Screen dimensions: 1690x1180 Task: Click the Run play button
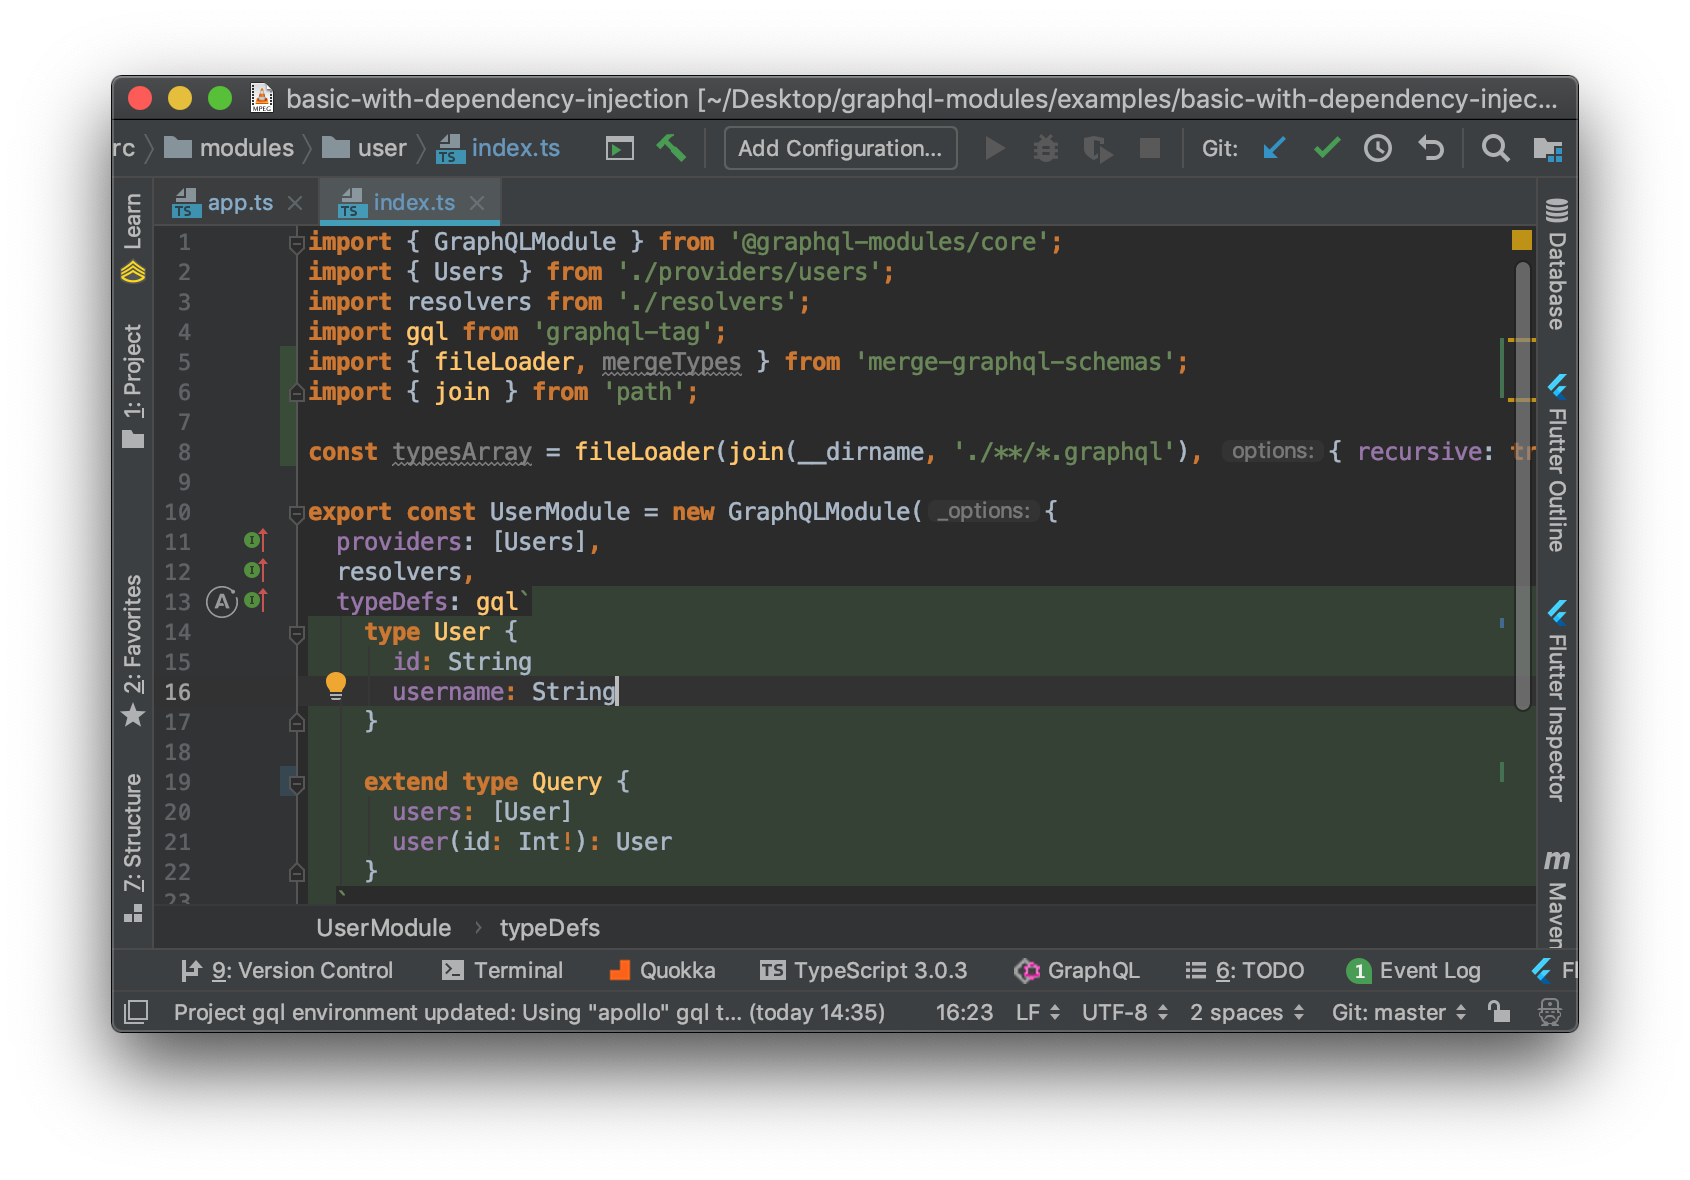(994, 149)
